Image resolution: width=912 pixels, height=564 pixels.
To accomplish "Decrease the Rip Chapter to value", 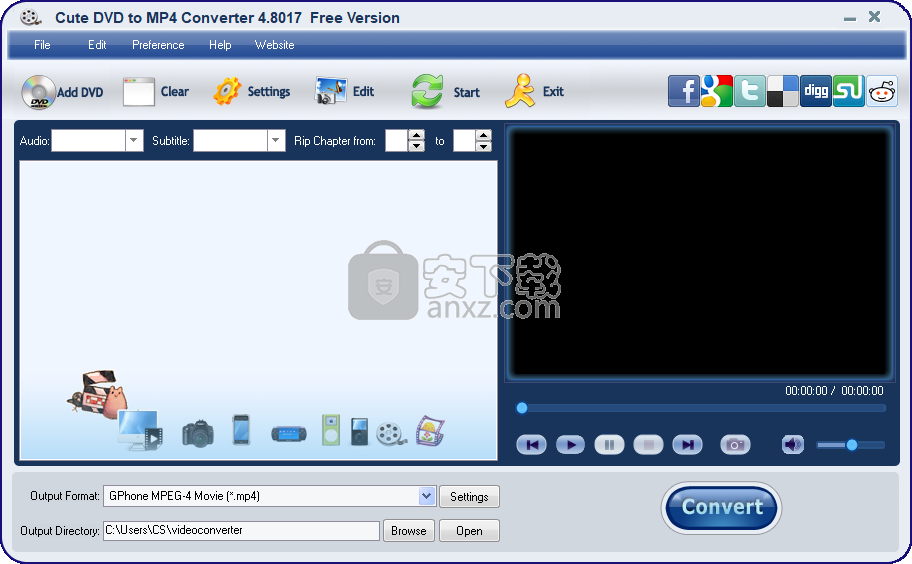I will pos(484,146).
